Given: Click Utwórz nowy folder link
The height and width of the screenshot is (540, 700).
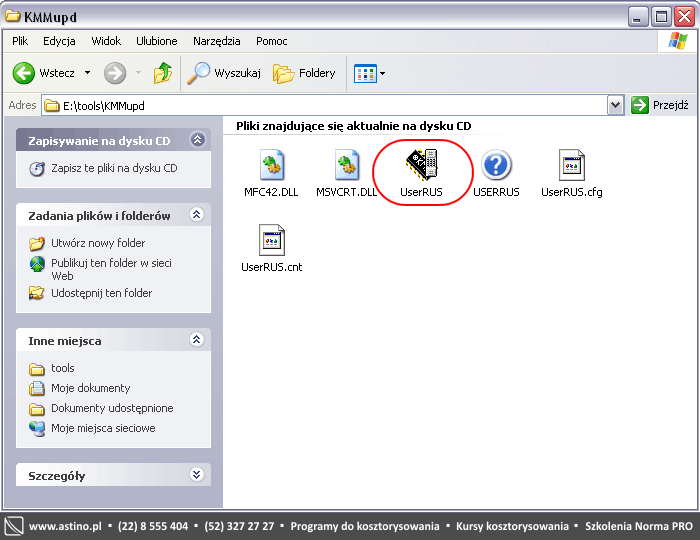Looking at the screenshot, I should coord(98,243).
